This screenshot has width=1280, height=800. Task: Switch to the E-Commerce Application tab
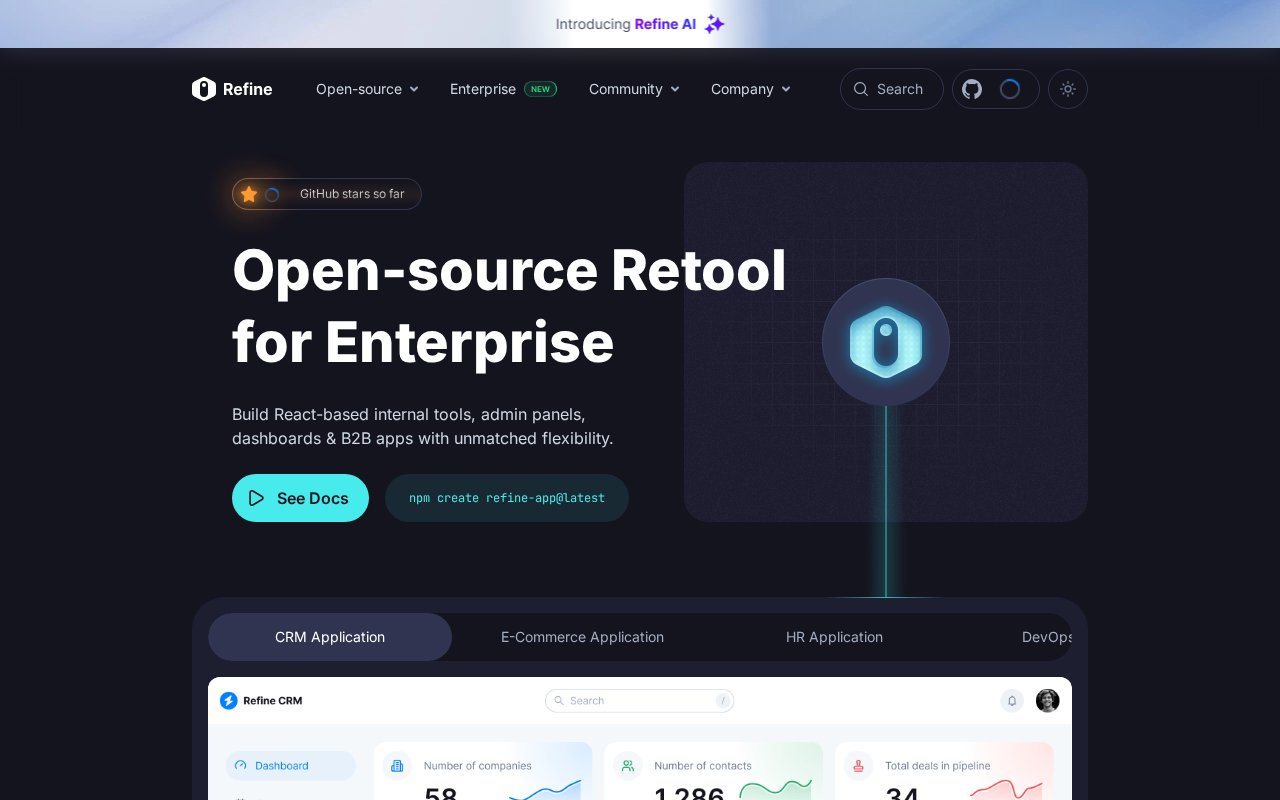[582, 637]
